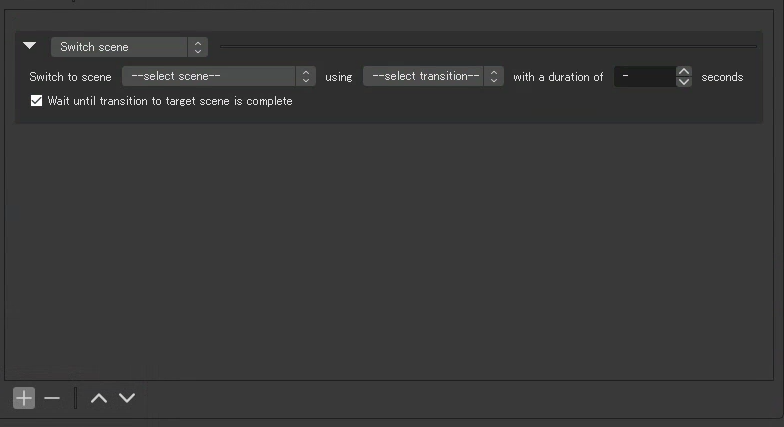This screenshot has height=427, width=784.
Task: Click the 'with a duration of' label
Action: [x=558, y=77]
